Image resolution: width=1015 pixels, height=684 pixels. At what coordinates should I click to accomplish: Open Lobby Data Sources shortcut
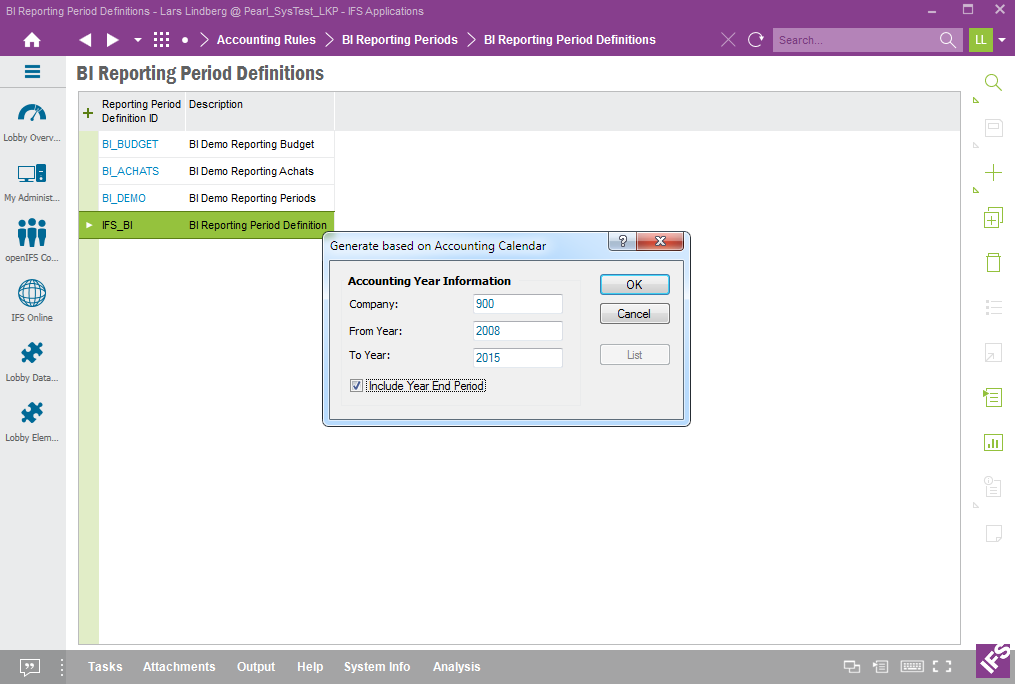tap(32, 362)
